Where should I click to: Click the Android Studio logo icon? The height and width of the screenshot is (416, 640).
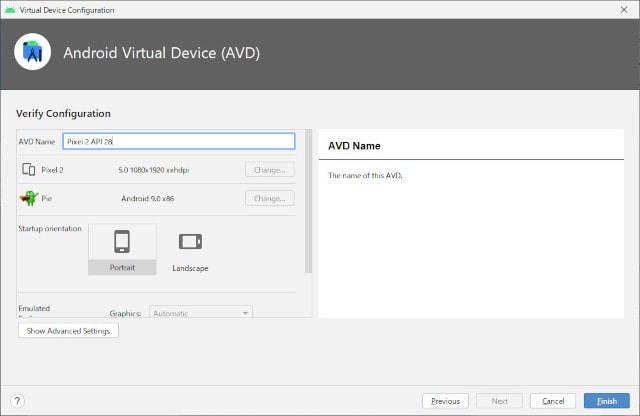(32, 52)
